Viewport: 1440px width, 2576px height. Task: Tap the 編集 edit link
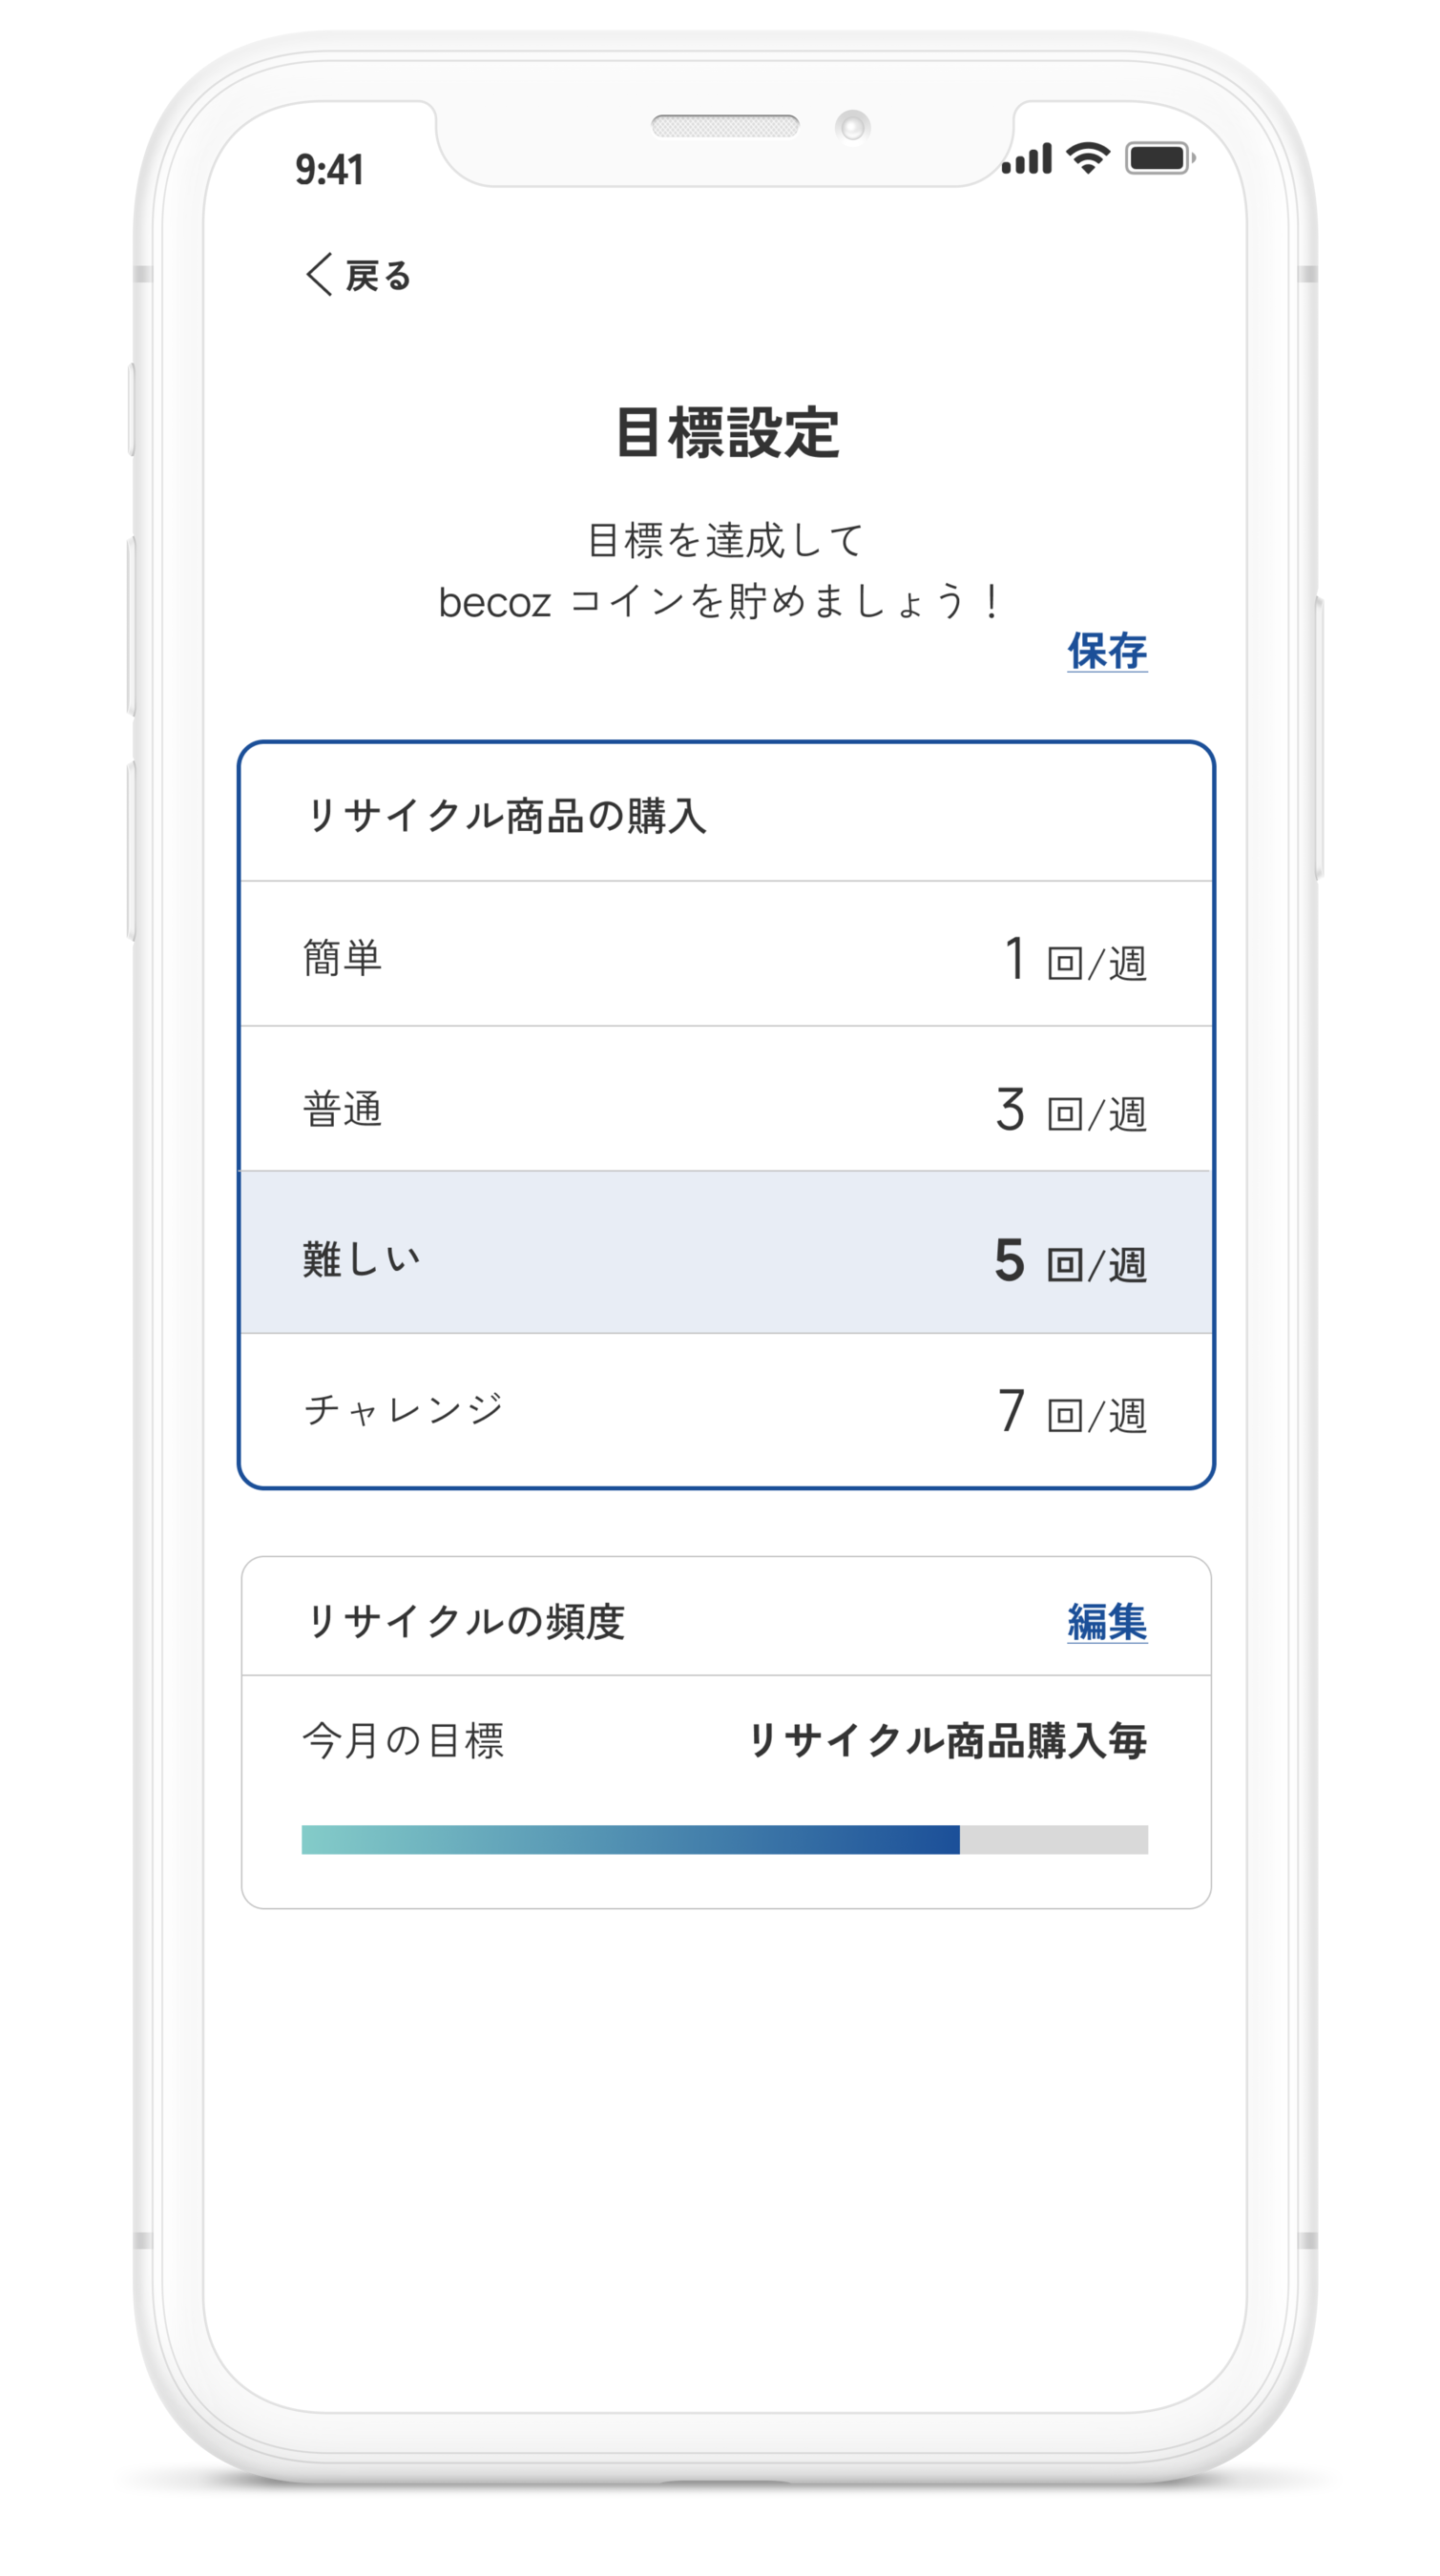tap(1106, 1621)
